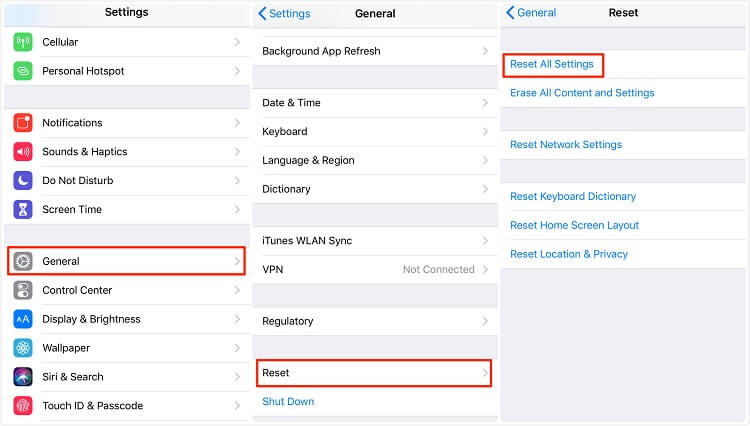Open Screen Time via hourglass icon

(23, 209)
